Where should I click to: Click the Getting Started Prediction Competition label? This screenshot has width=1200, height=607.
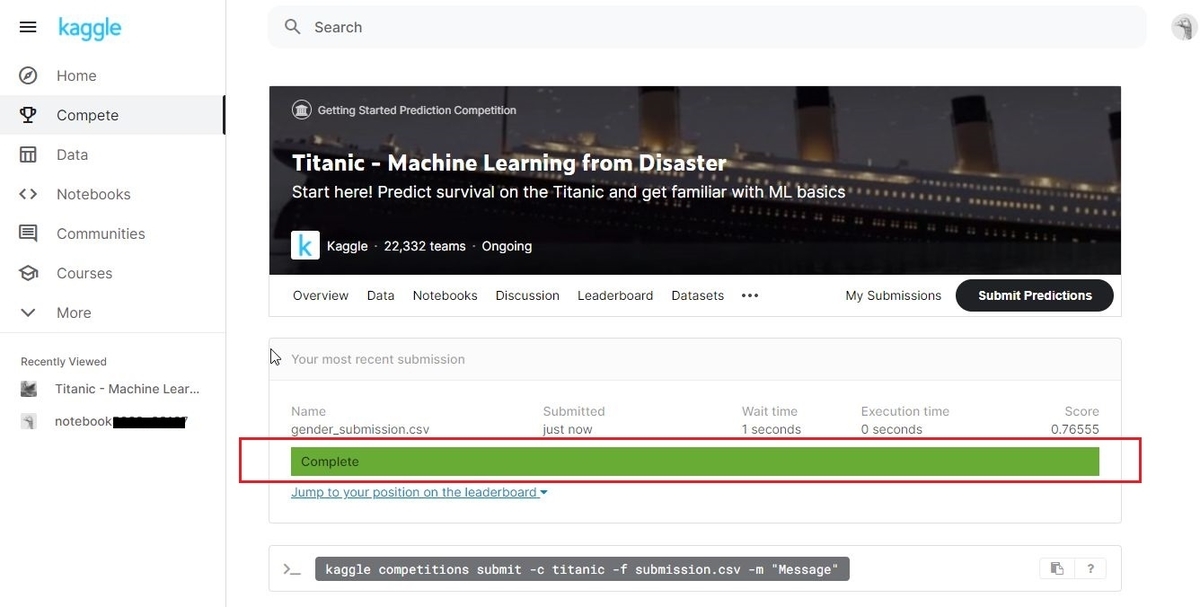417,110
